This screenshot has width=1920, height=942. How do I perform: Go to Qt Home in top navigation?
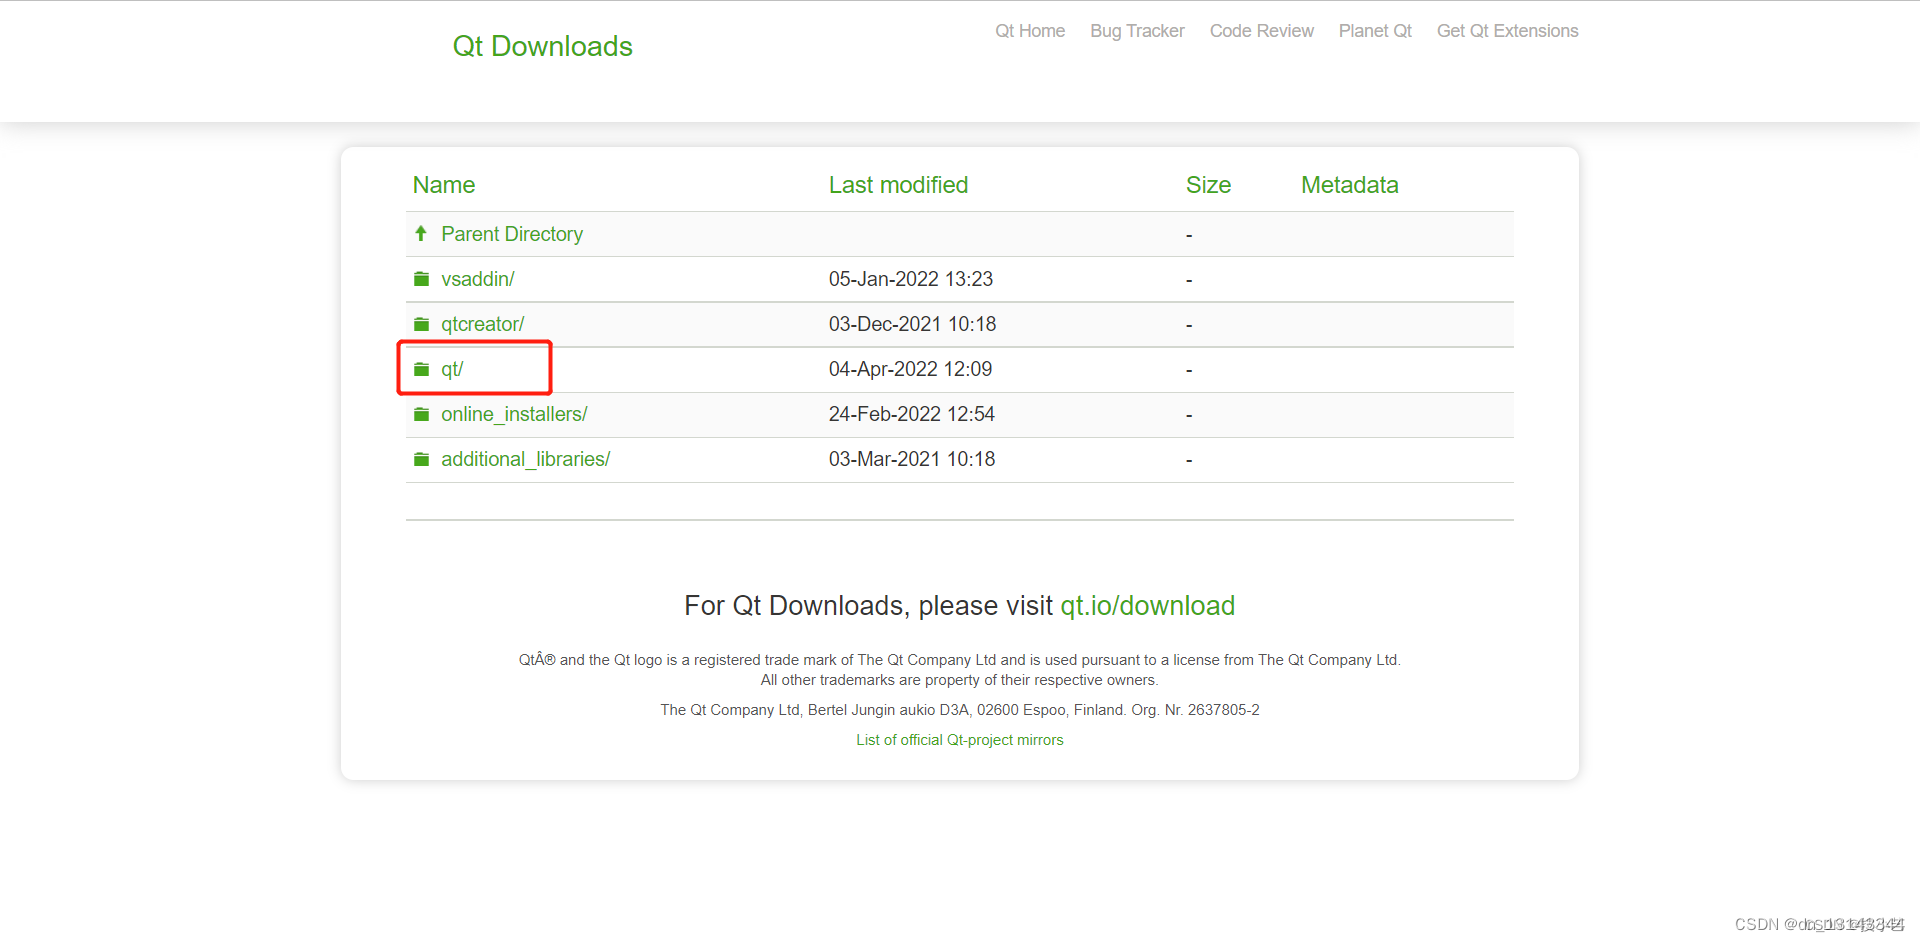[x=1030, y=31]
